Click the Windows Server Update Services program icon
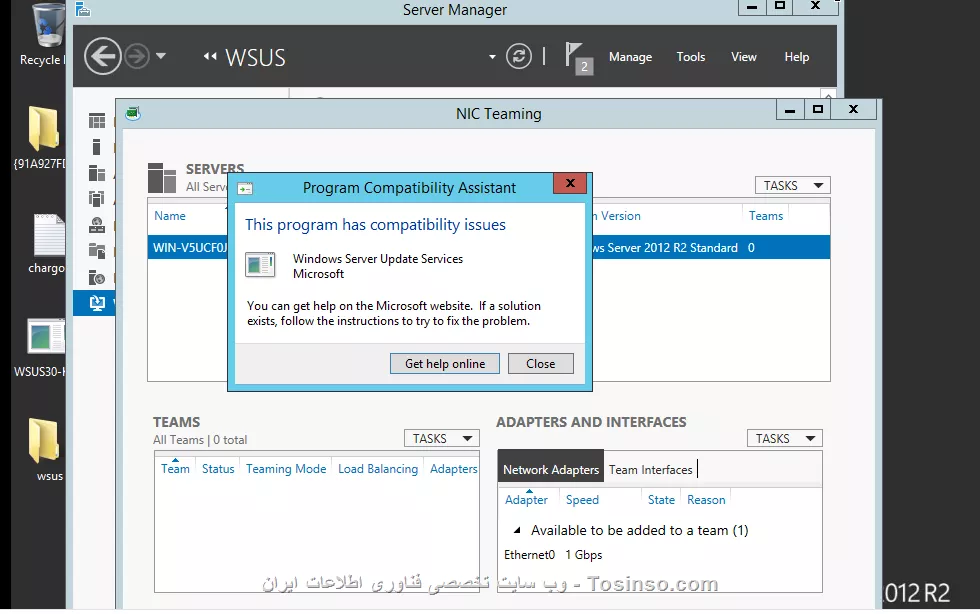Screen dimensions: 980x614 (x=260, y=265)
